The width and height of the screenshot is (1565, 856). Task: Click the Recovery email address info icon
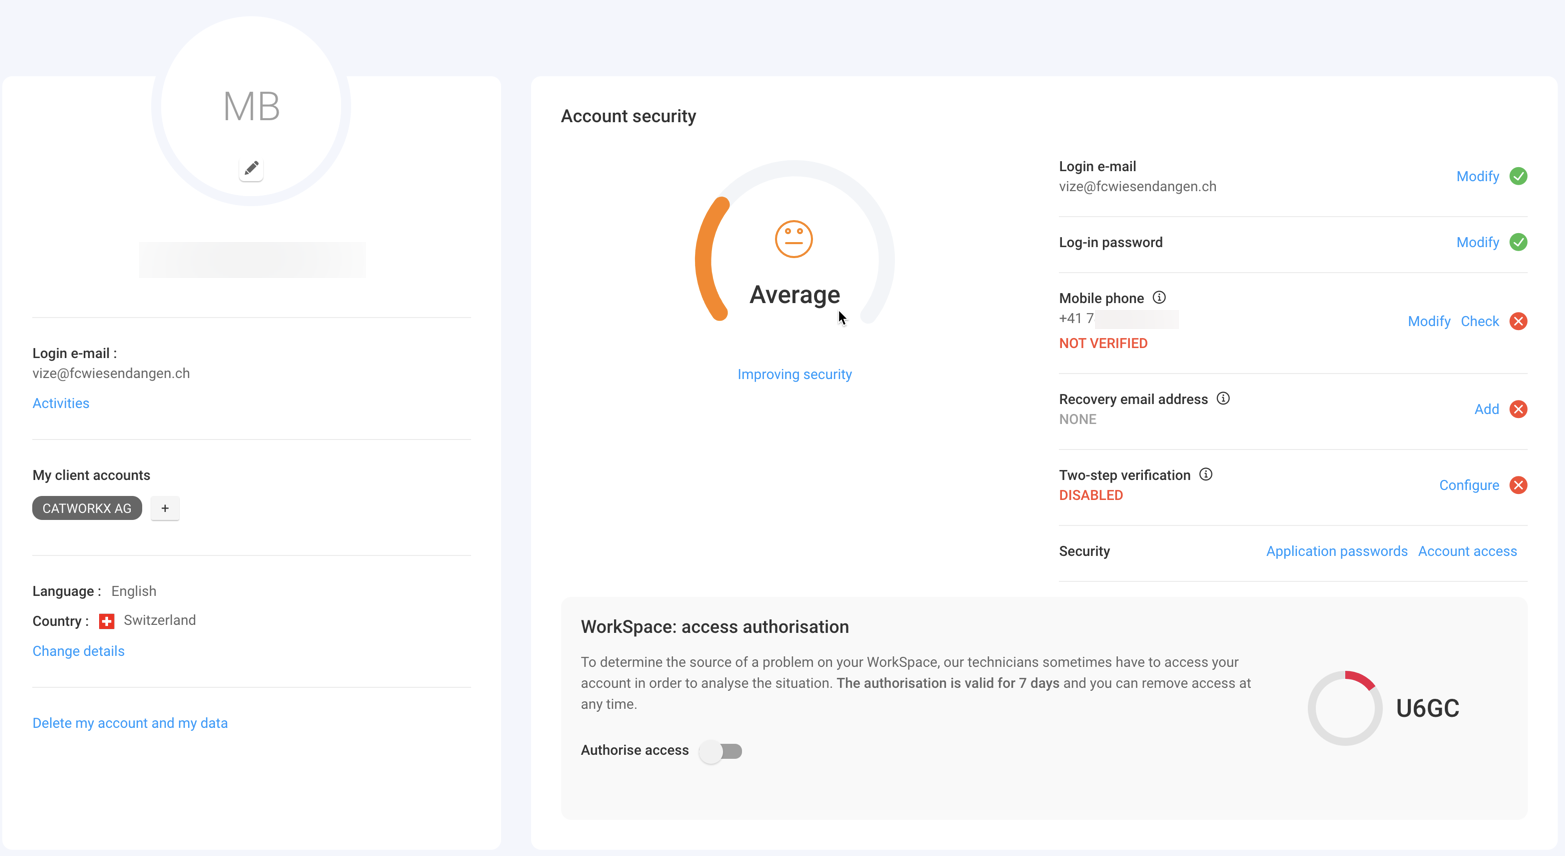(x=1223, y=399)
